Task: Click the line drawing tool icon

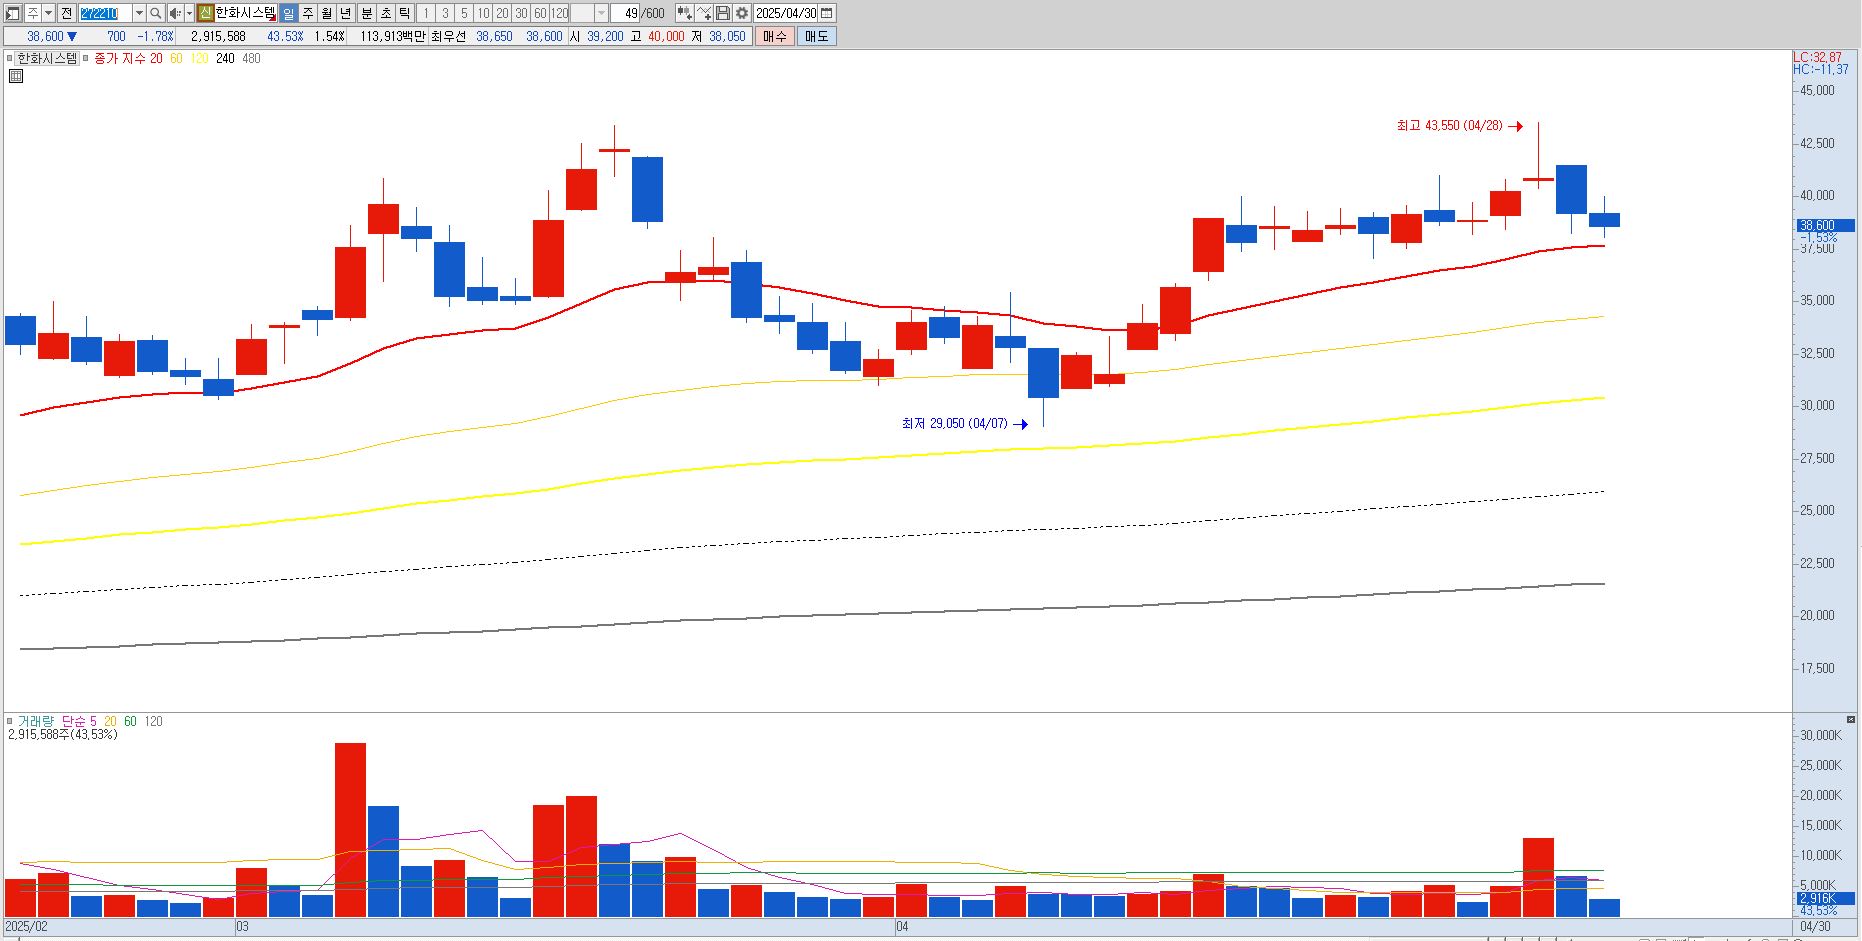Action: [704, 13]
